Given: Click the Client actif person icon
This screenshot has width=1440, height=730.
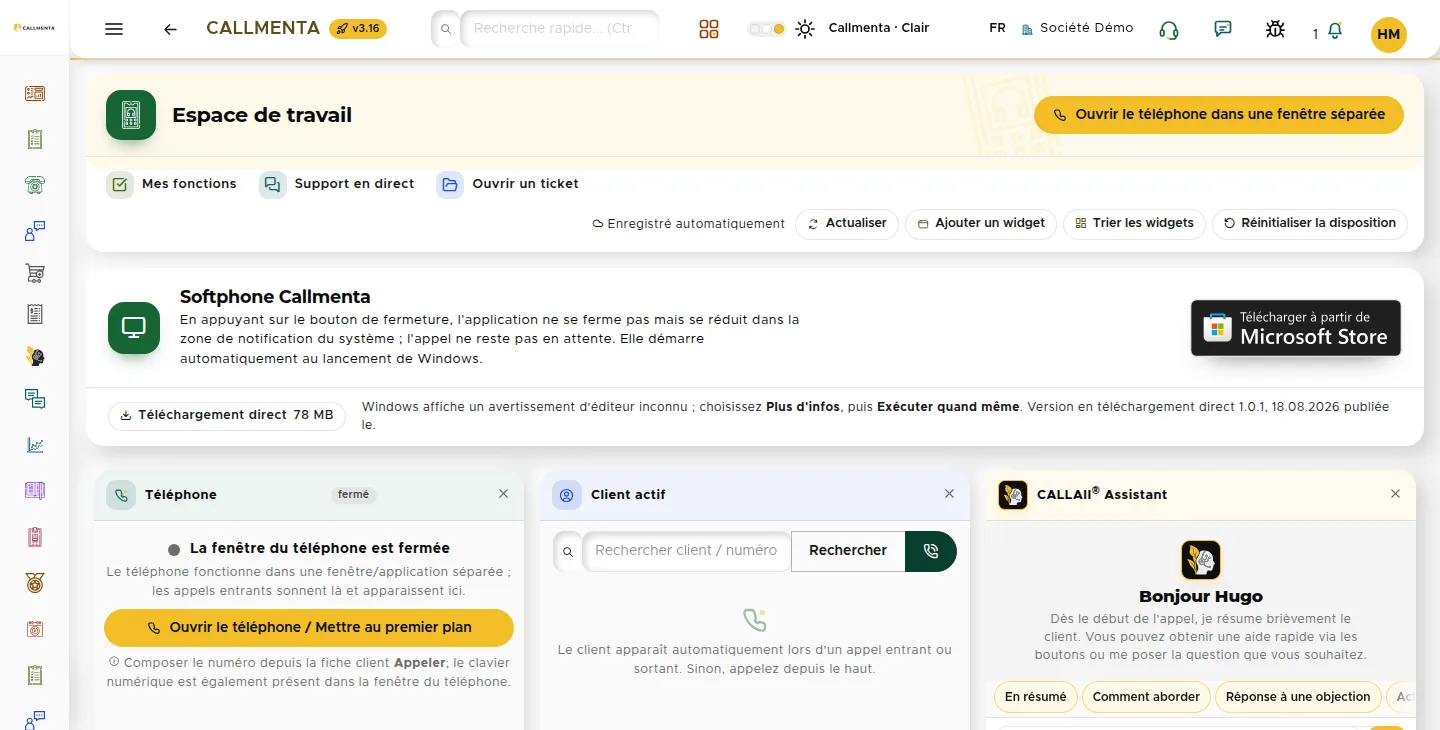Looking at the screenshot, I should tap(567, 495).
